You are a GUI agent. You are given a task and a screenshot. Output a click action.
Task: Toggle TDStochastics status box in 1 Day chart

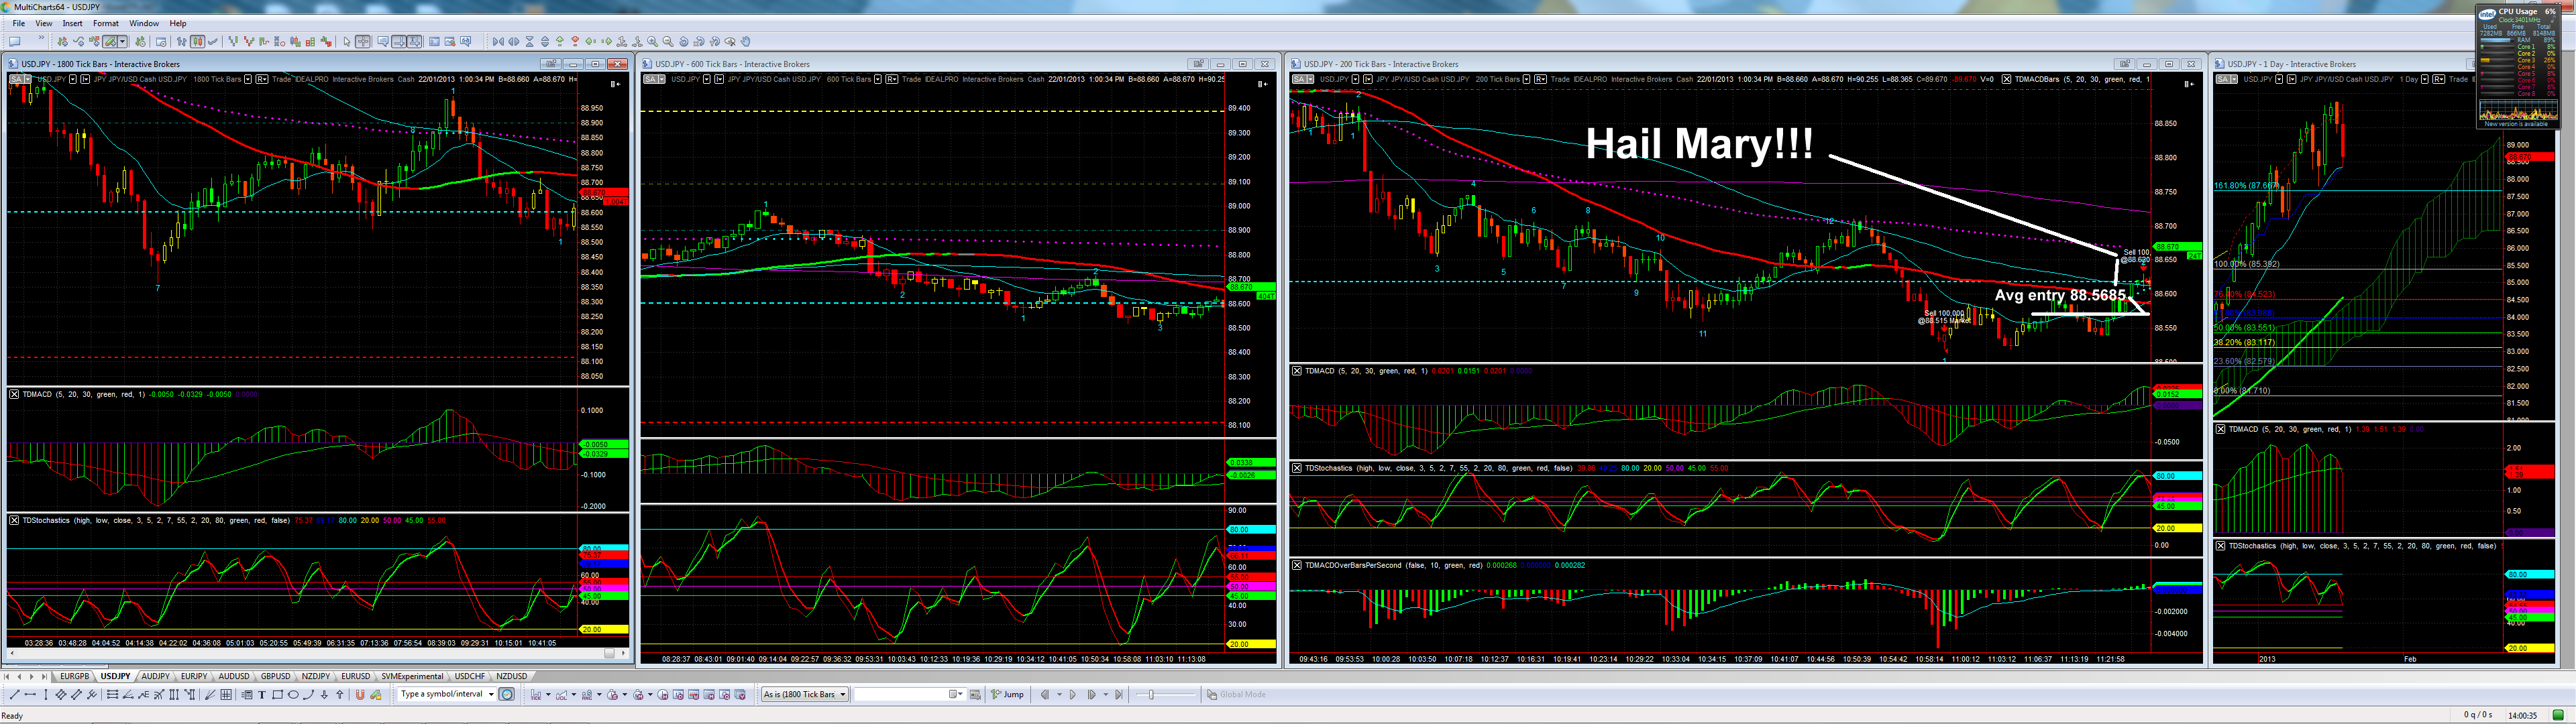(2221, 546)
